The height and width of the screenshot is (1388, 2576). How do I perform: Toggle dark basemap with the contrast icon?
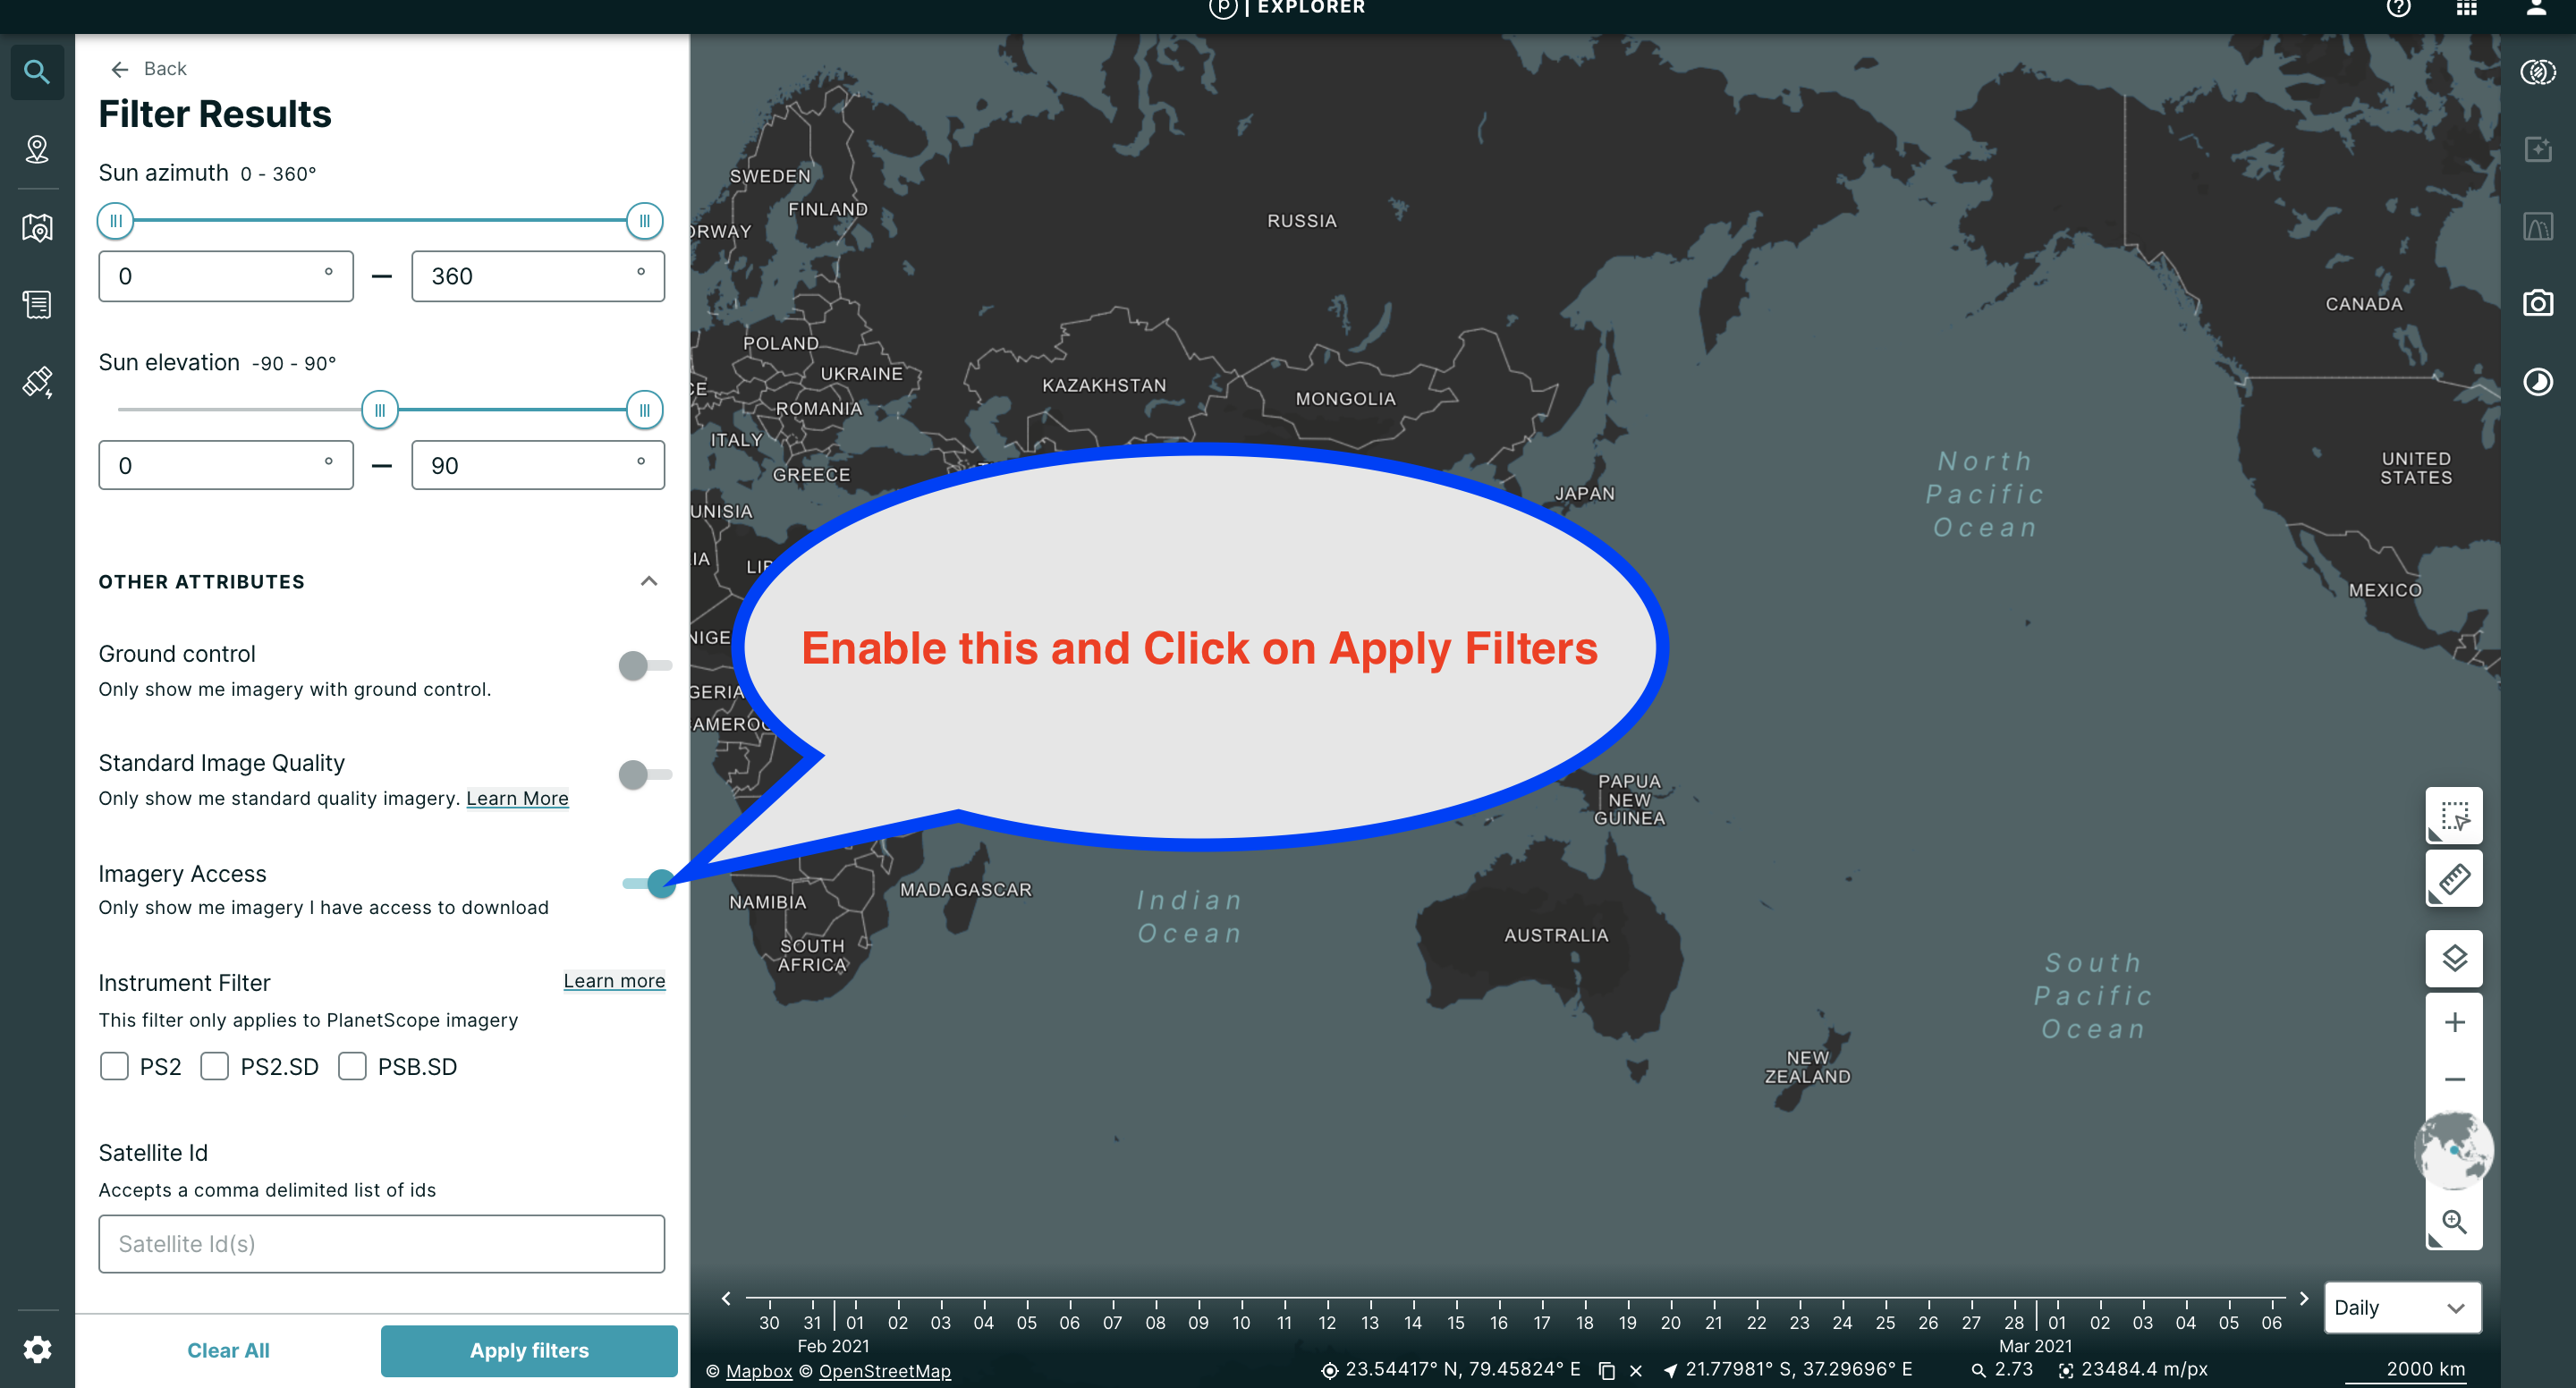2539,381
